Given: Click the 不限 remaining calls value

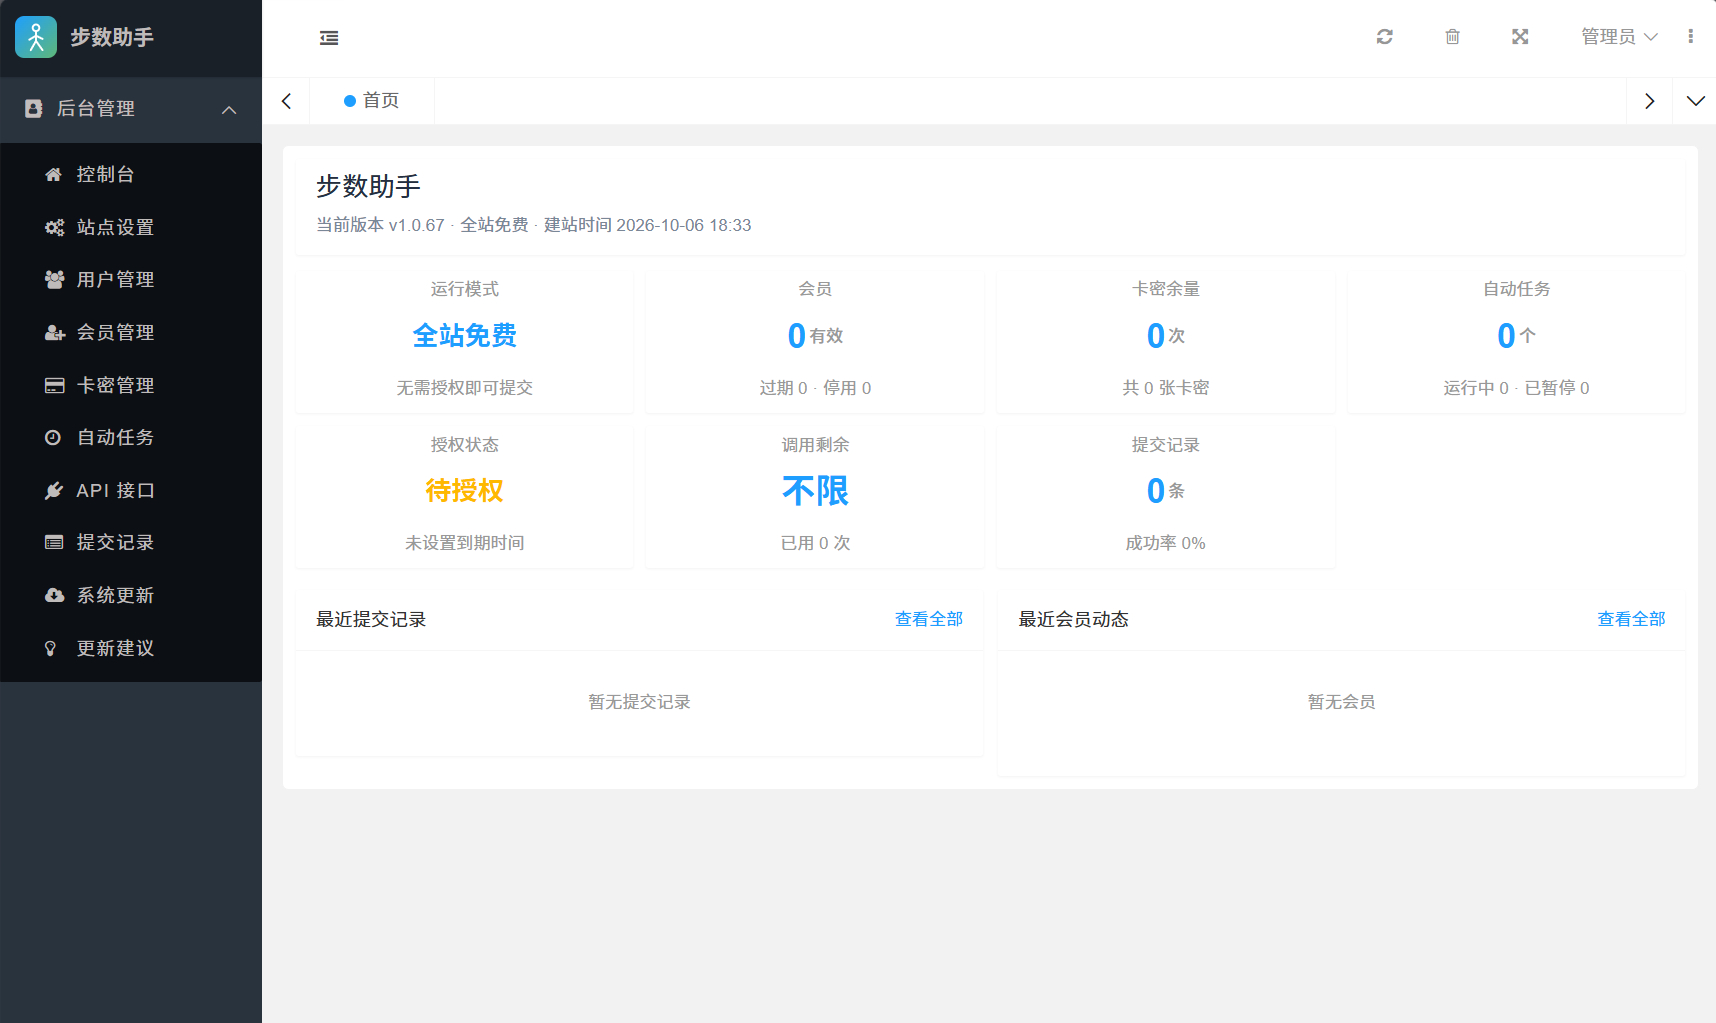Looking at the screenshot, I should point(815,491).
